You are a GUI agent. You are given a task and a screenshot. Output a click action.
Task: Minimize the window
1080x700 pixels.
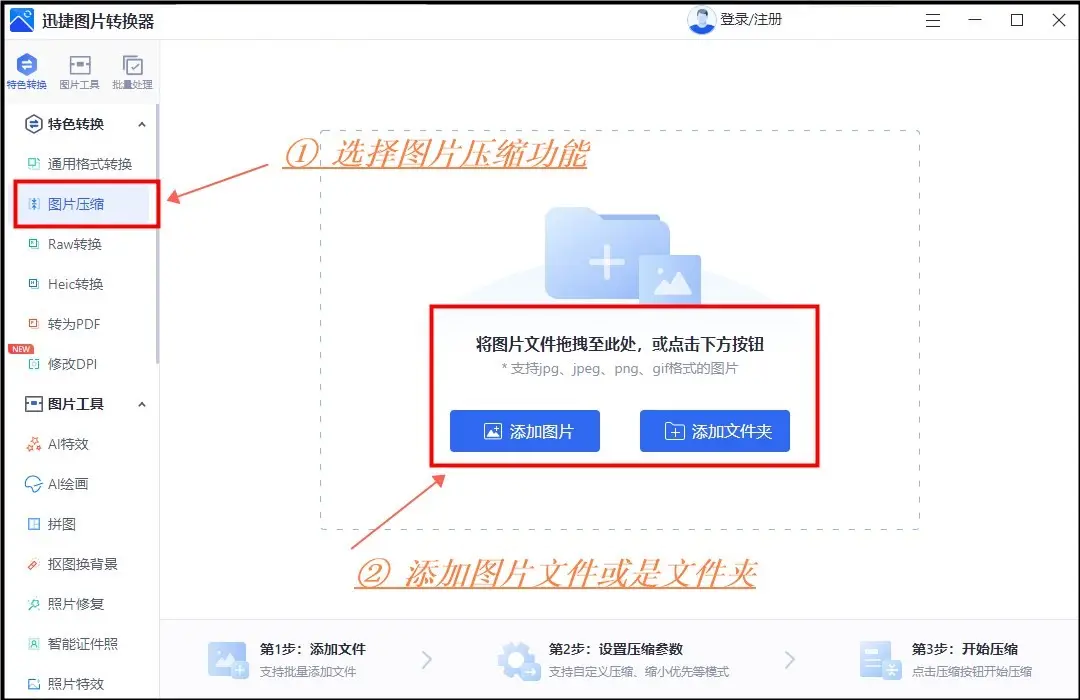(975, 20)
